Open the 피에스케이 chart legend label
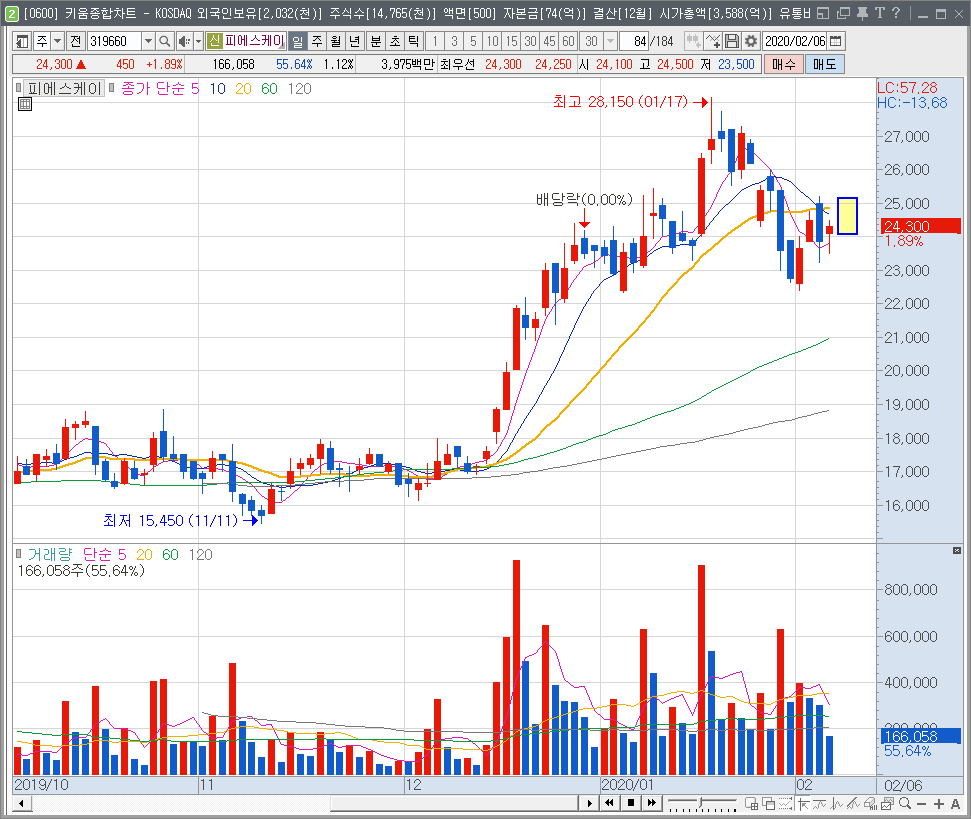 [64, 89]
